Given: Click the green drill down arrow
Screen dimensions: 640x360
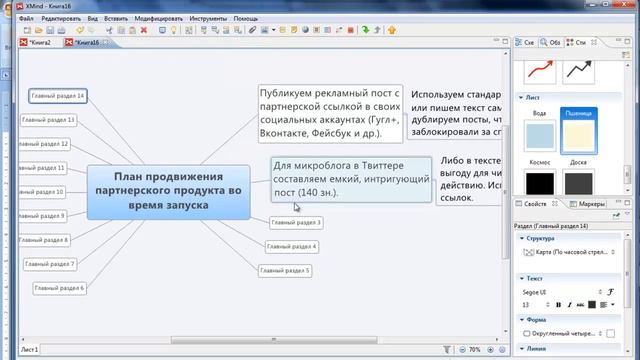Looking at the screenshot, I should [x=366, y=30].
